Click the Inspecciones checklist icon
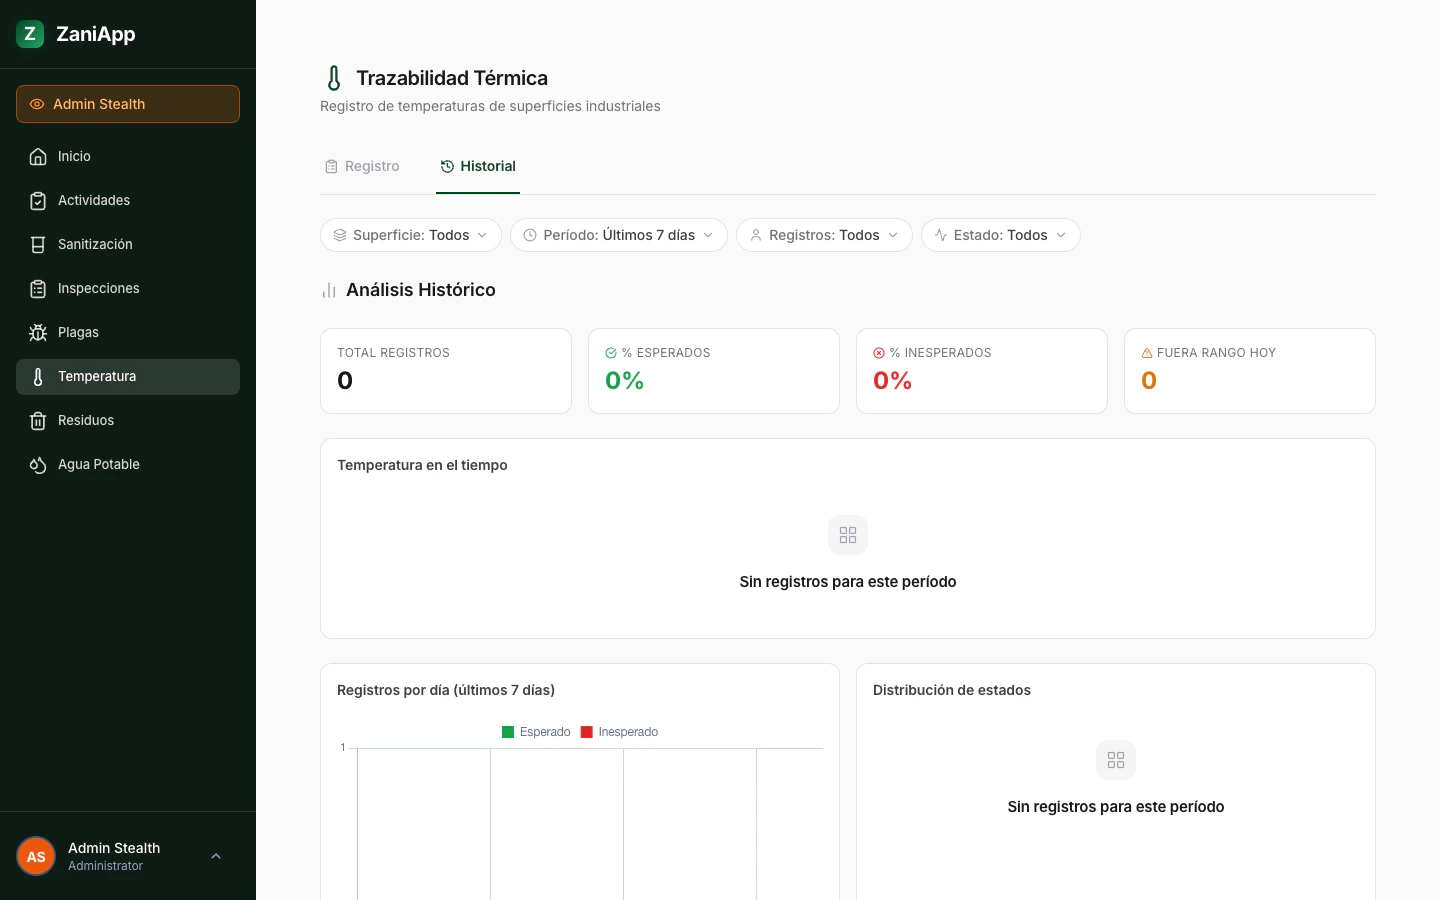Screen dimensions: 1440x900 (38, 289)
